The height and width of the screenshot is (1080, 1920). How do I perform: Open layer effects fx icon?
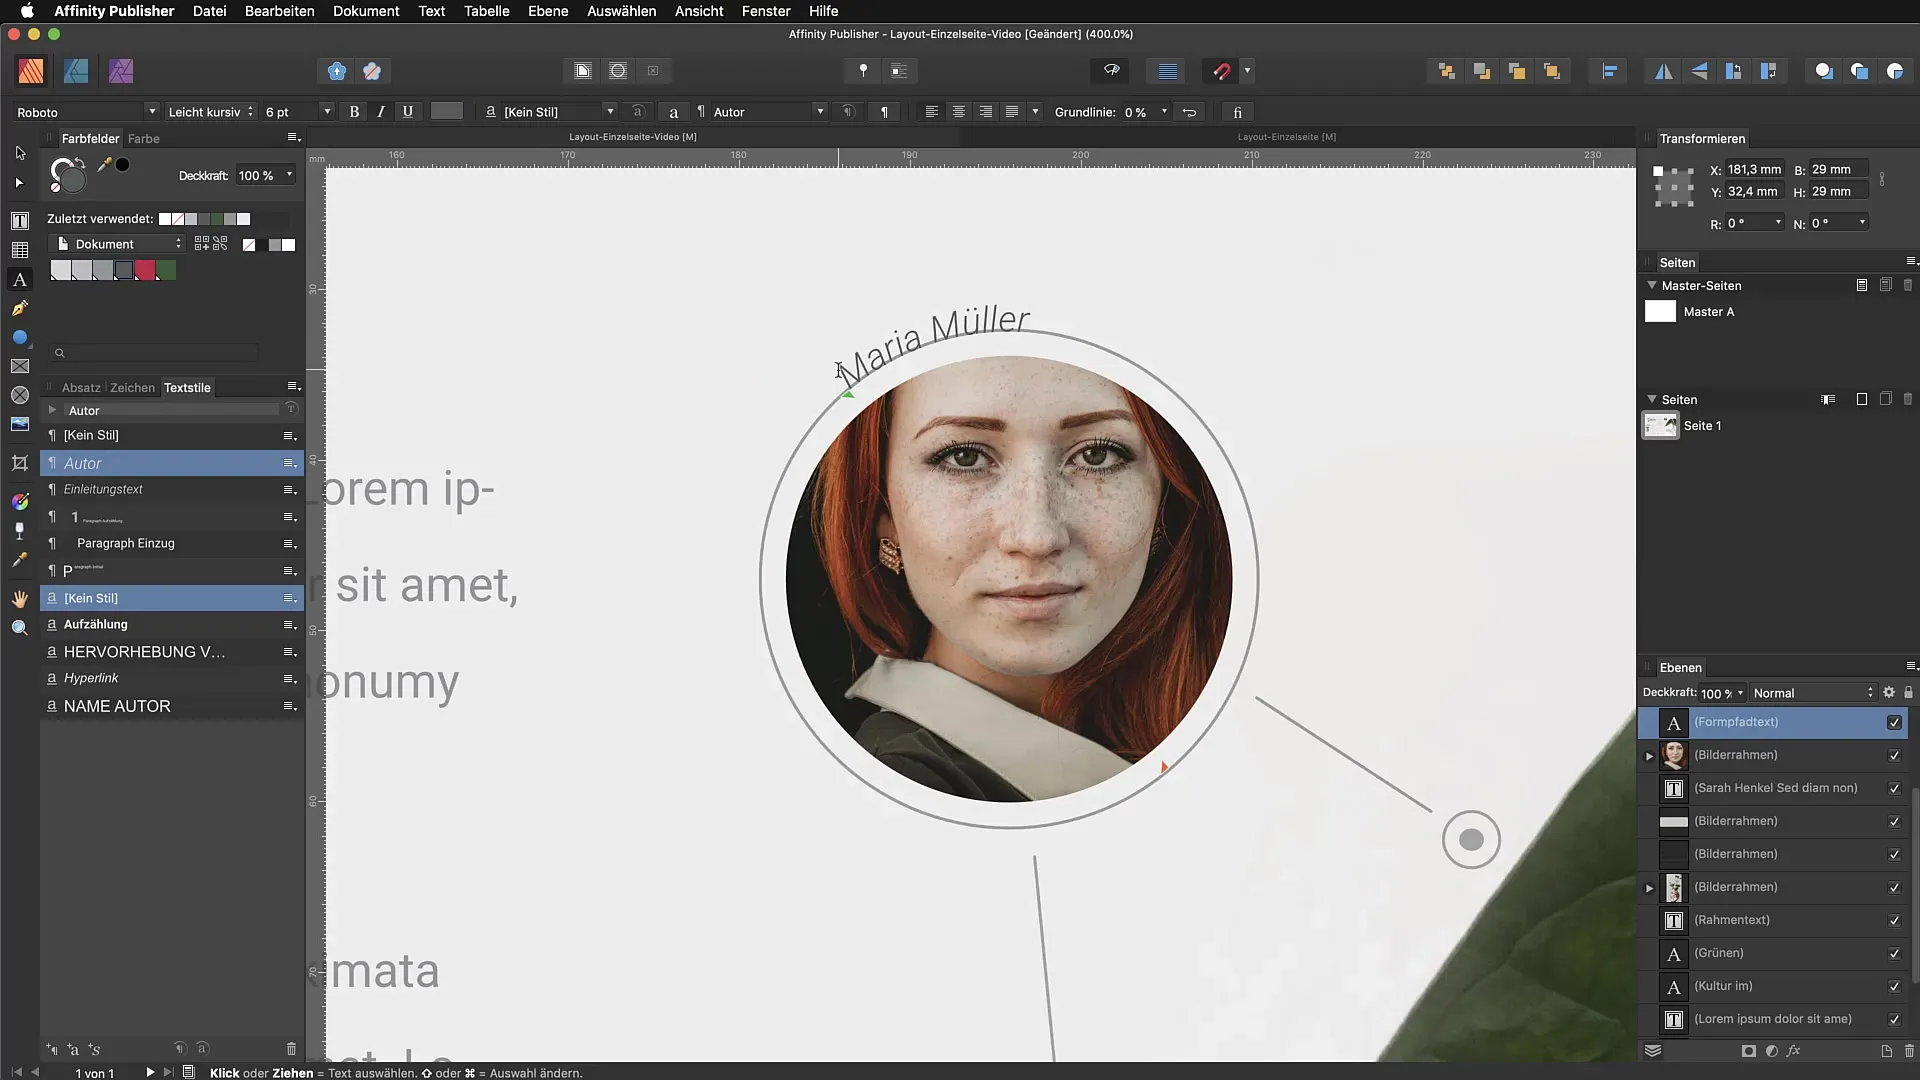[1794, 1051]
